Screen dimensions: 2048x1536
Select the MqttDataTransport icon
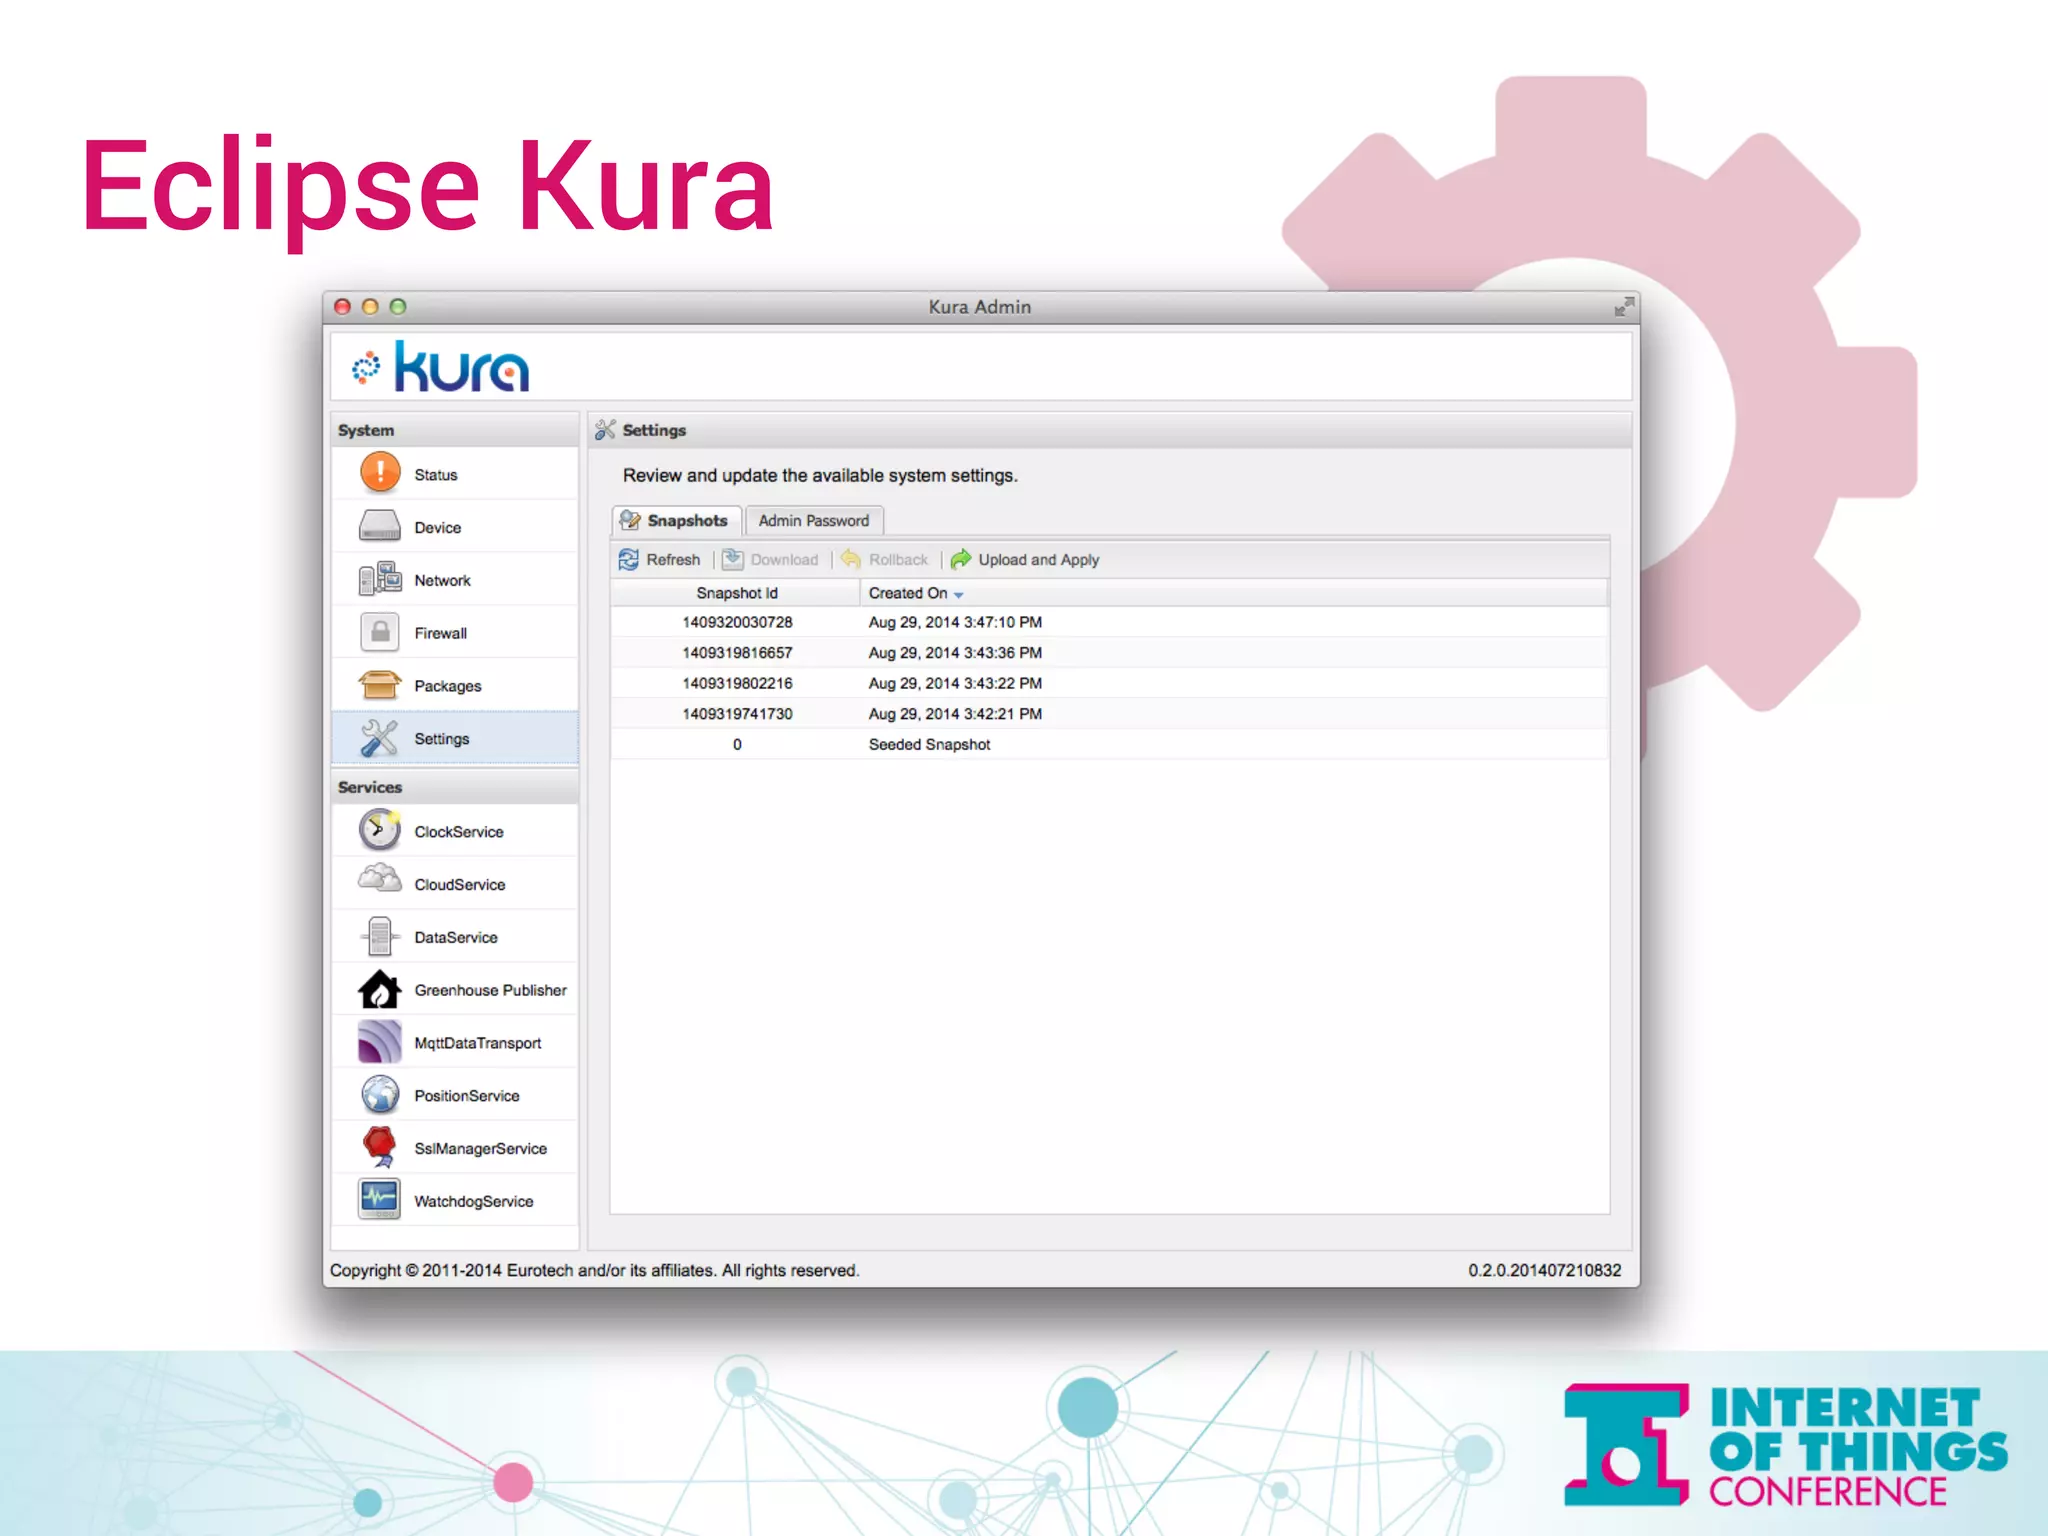[380, 1042]
